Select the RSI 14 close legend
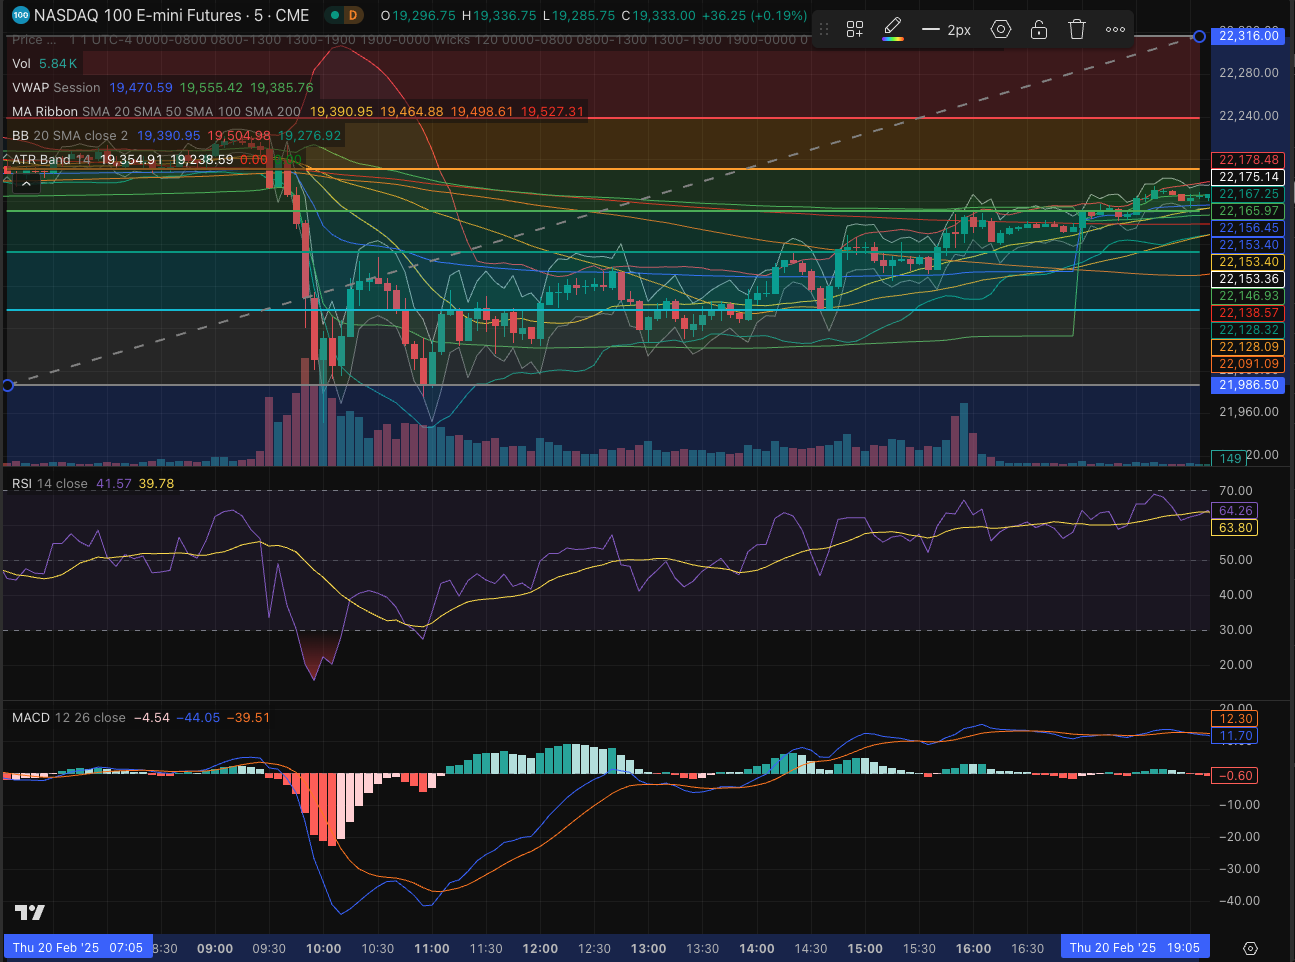Viewport: 1295px width, 962px height. (x=49, y=483)
